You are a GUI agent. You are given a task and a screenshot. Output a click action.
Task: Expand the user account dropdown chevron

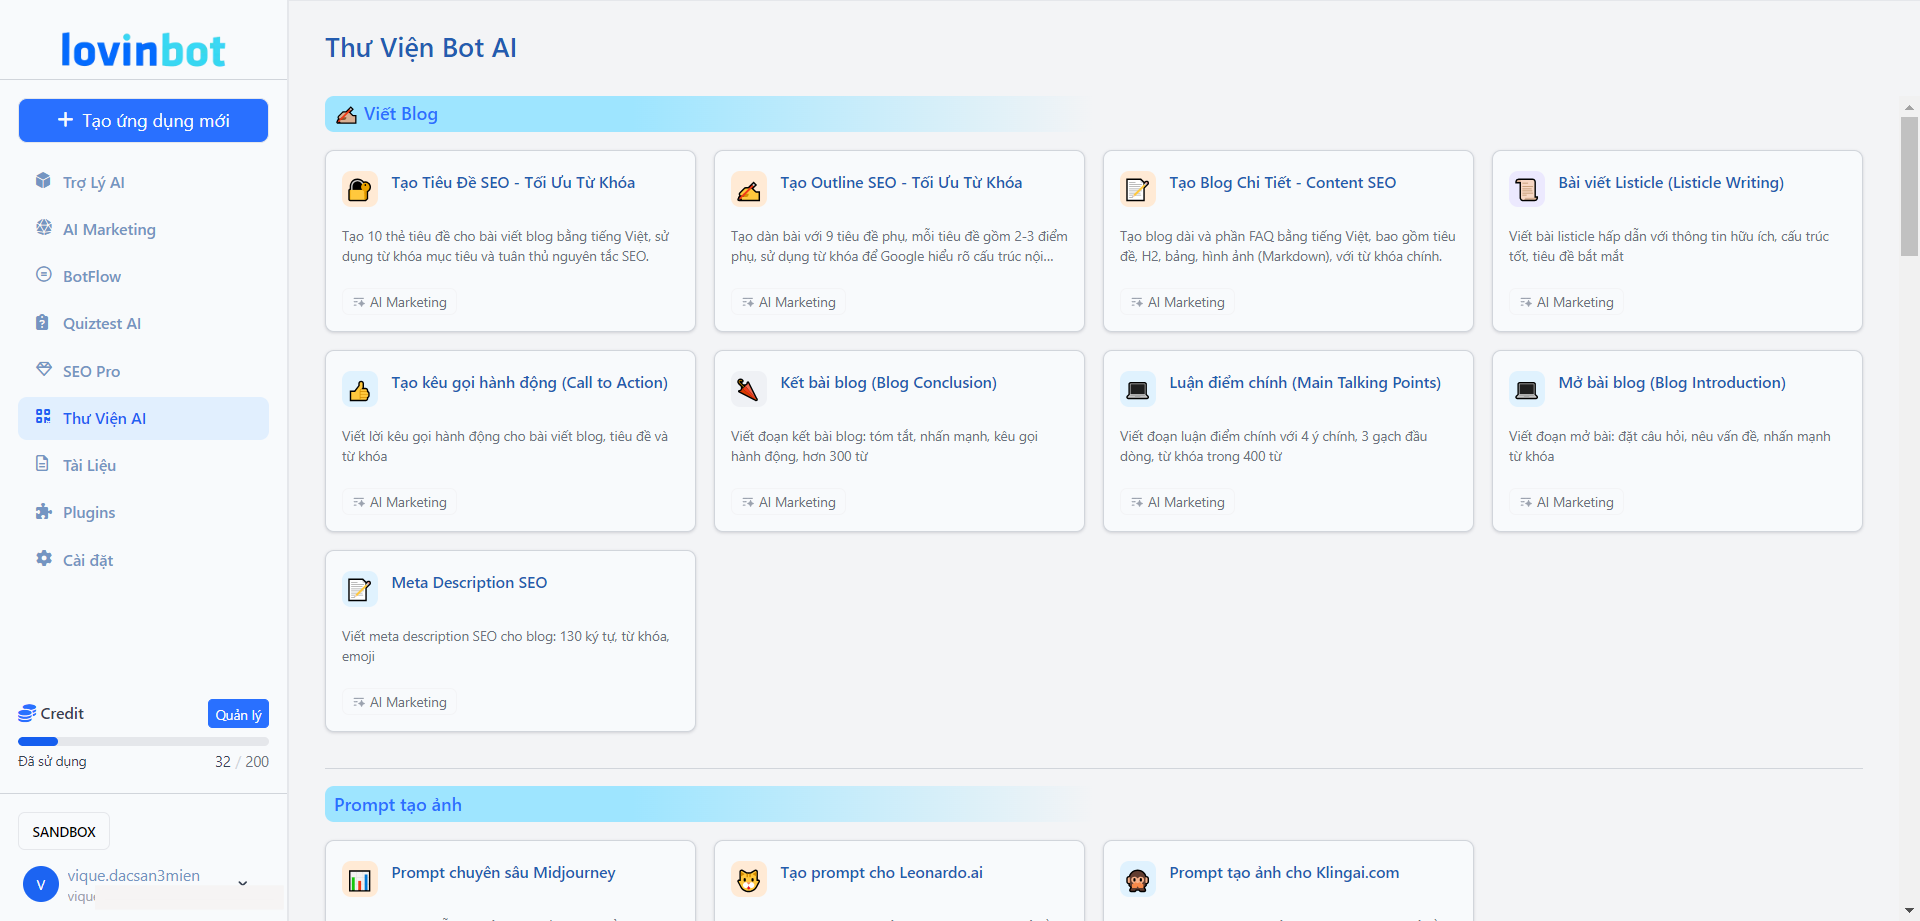(243, 883)
